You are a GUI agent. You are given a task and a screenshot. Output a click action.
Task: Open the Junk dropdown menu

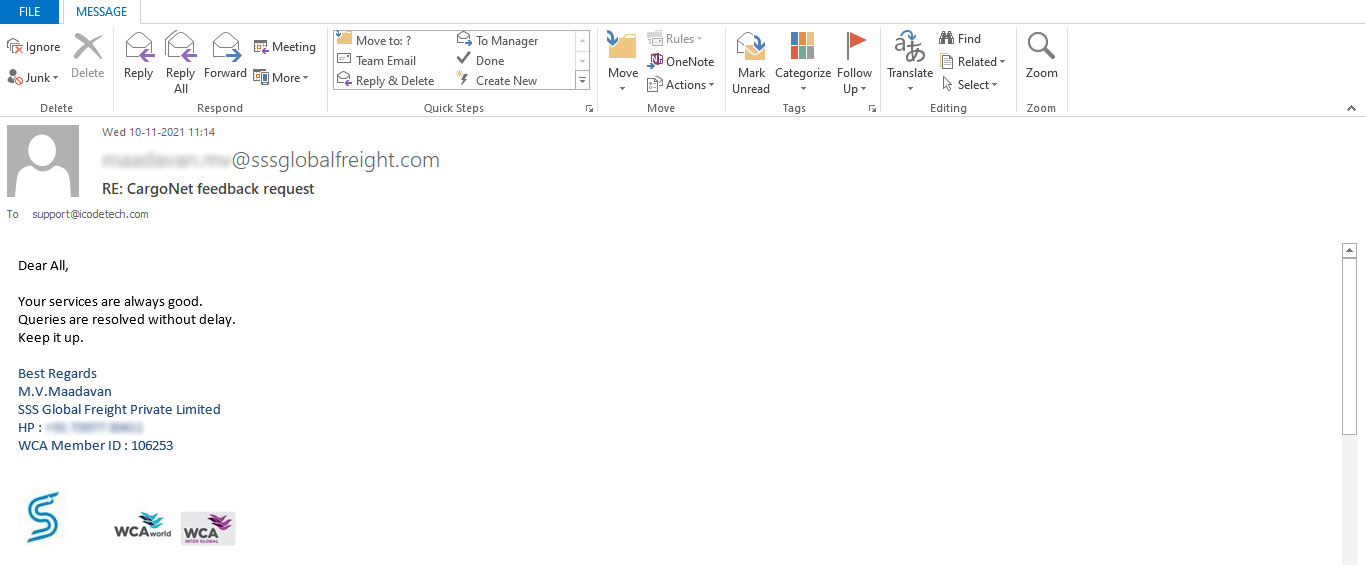pos(34,77)
